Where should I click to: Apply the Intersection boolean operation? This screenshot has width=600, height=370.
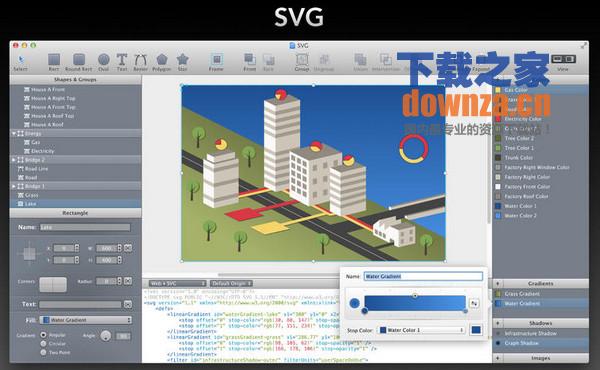coord(386,62)
